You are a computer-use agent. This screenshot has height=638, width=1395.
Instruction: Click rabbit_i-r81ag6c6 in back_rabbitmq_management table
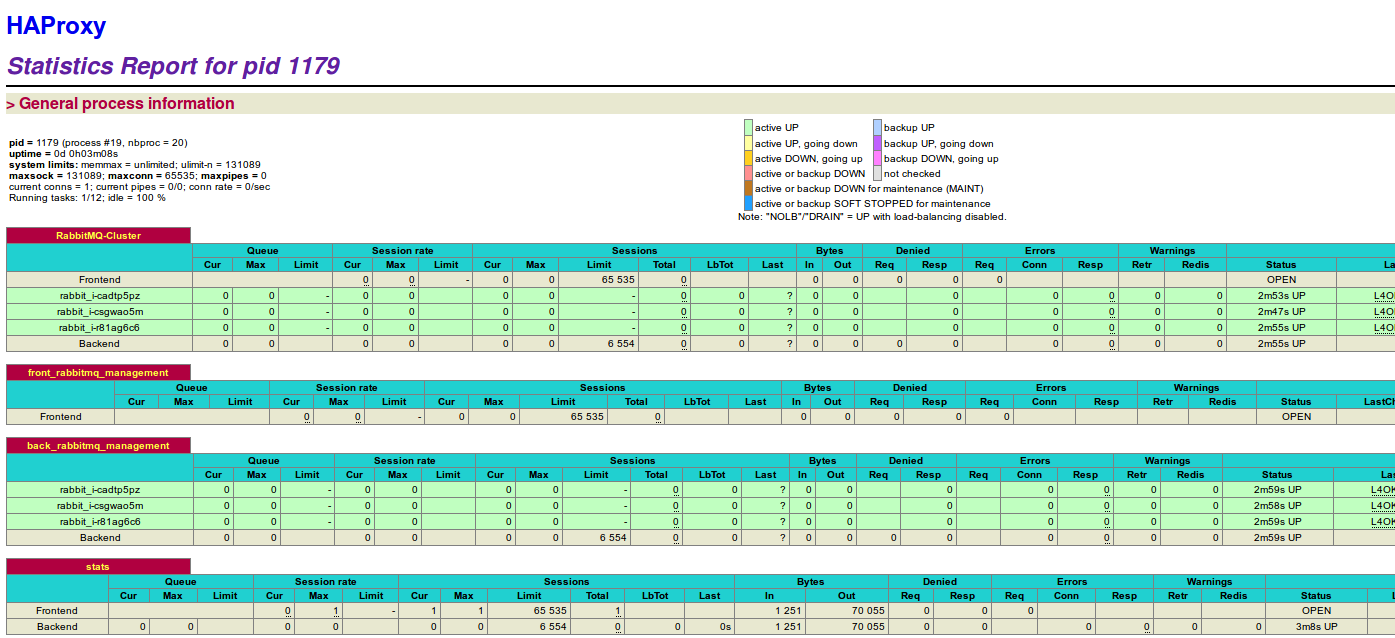click(x=100, y=522)
